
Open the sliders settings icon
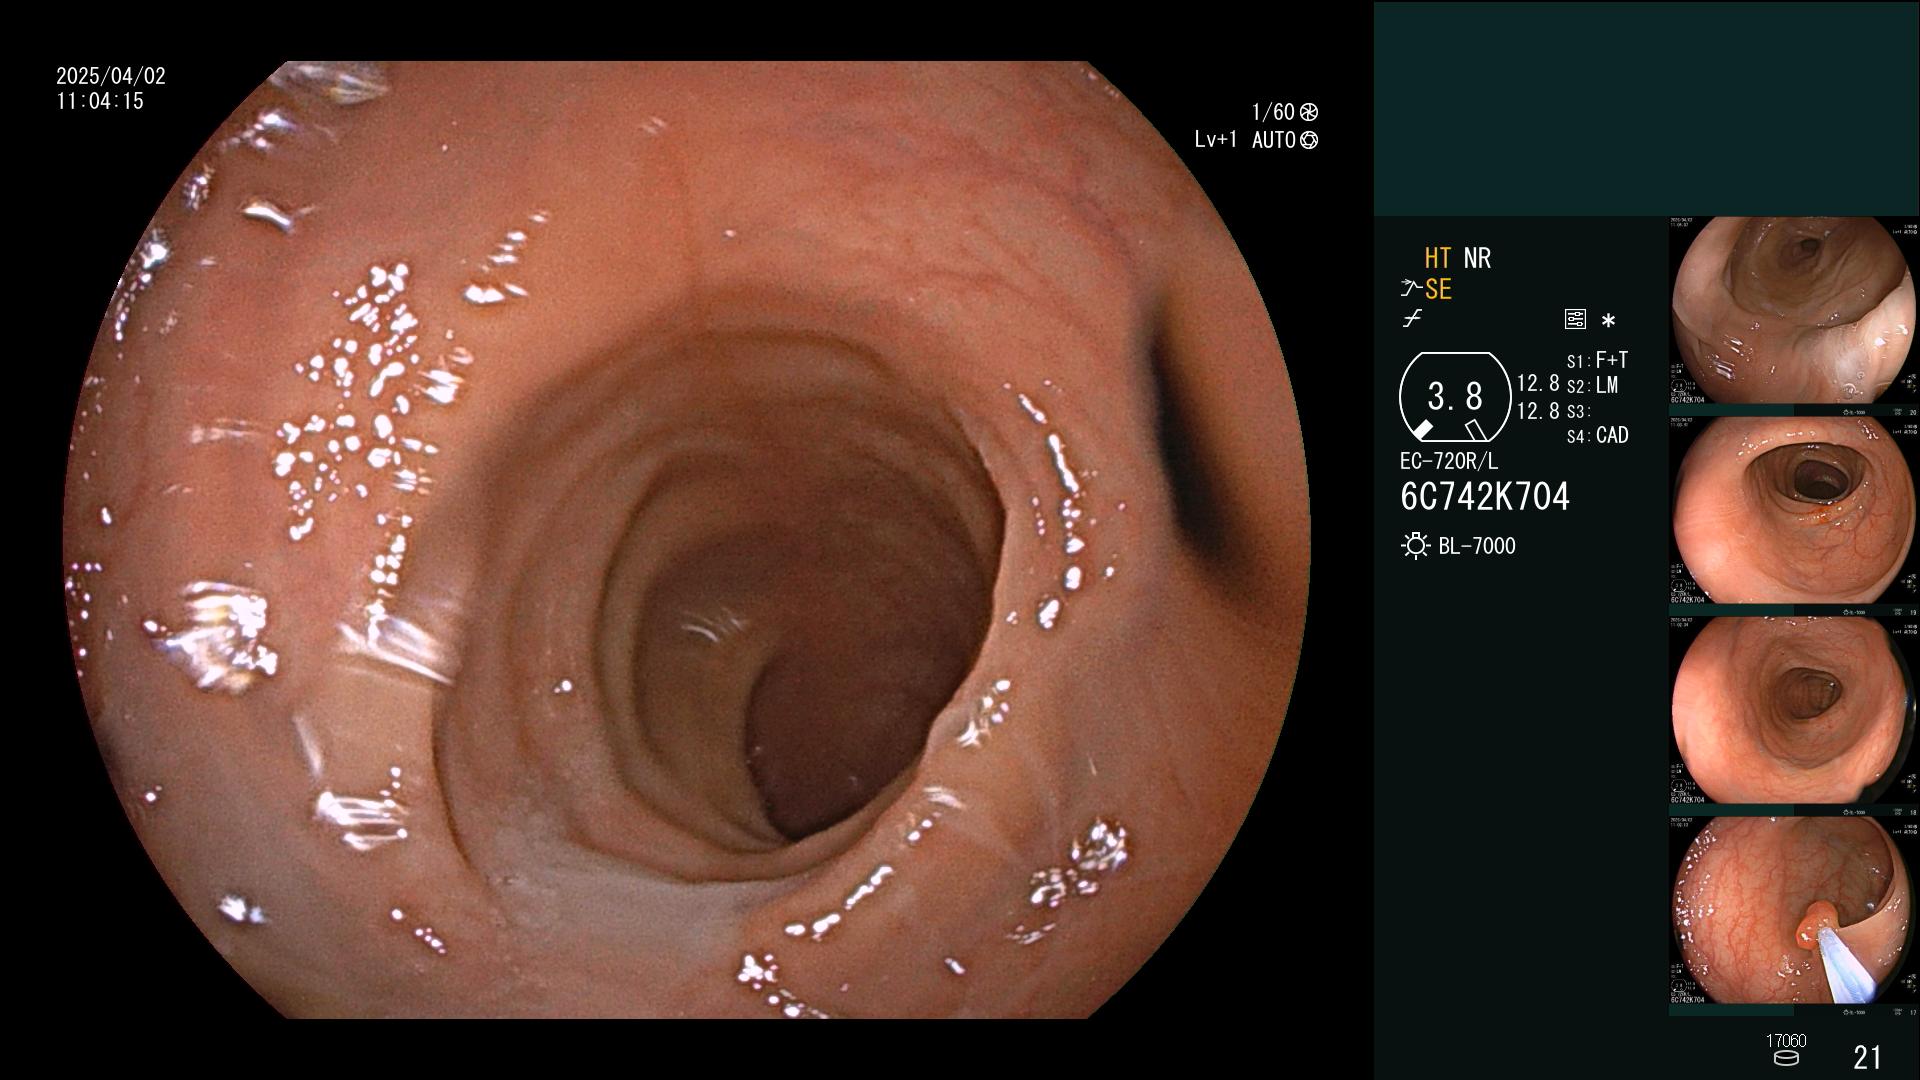click(x=1575, y=320)
